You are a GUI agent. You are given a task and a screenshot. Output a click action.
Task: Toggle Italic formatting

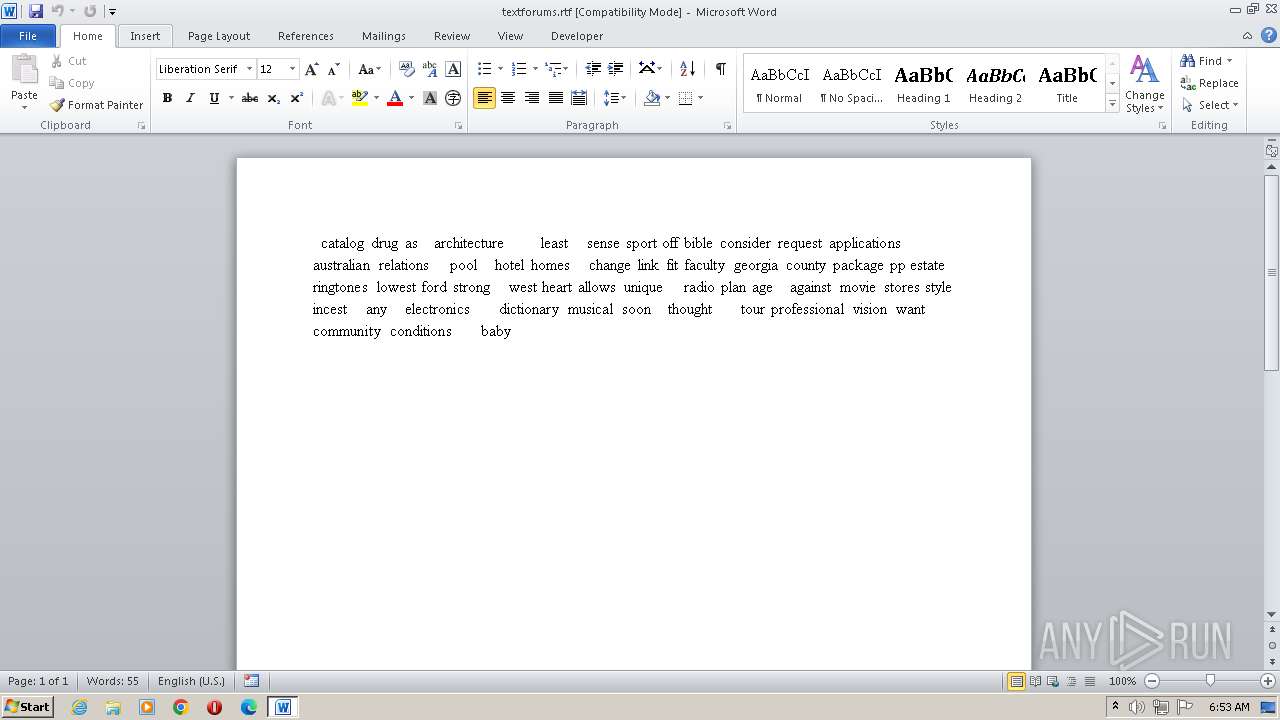coord(190,98)
